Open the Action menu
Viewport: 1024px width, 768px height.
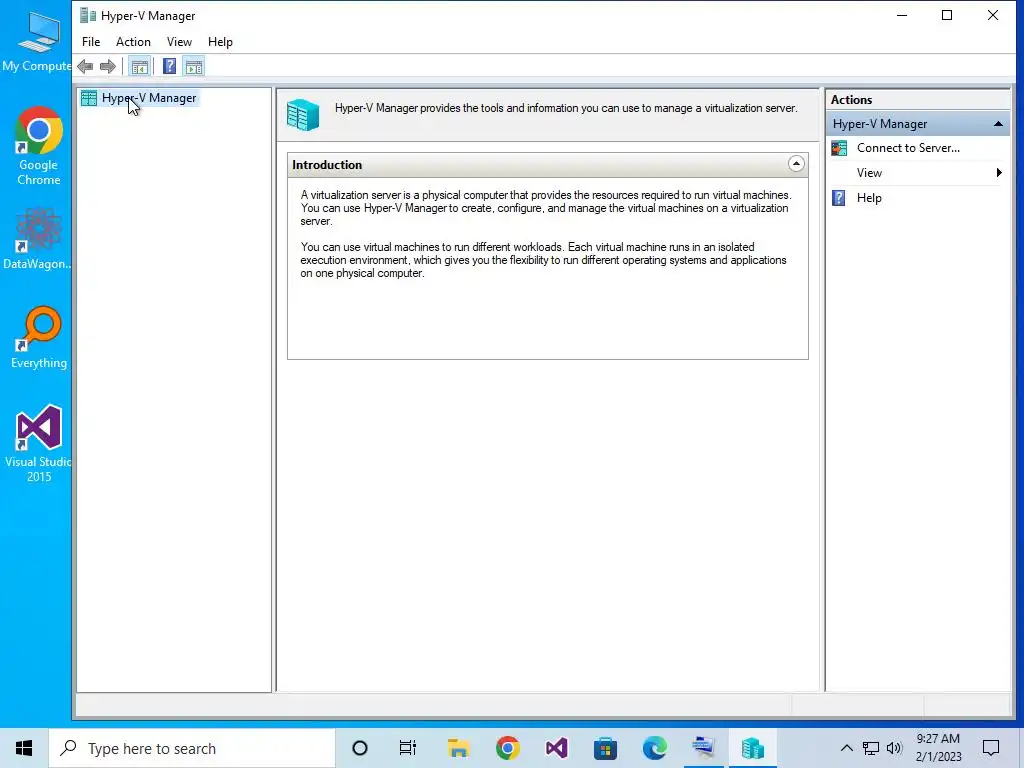pos(133,42)
